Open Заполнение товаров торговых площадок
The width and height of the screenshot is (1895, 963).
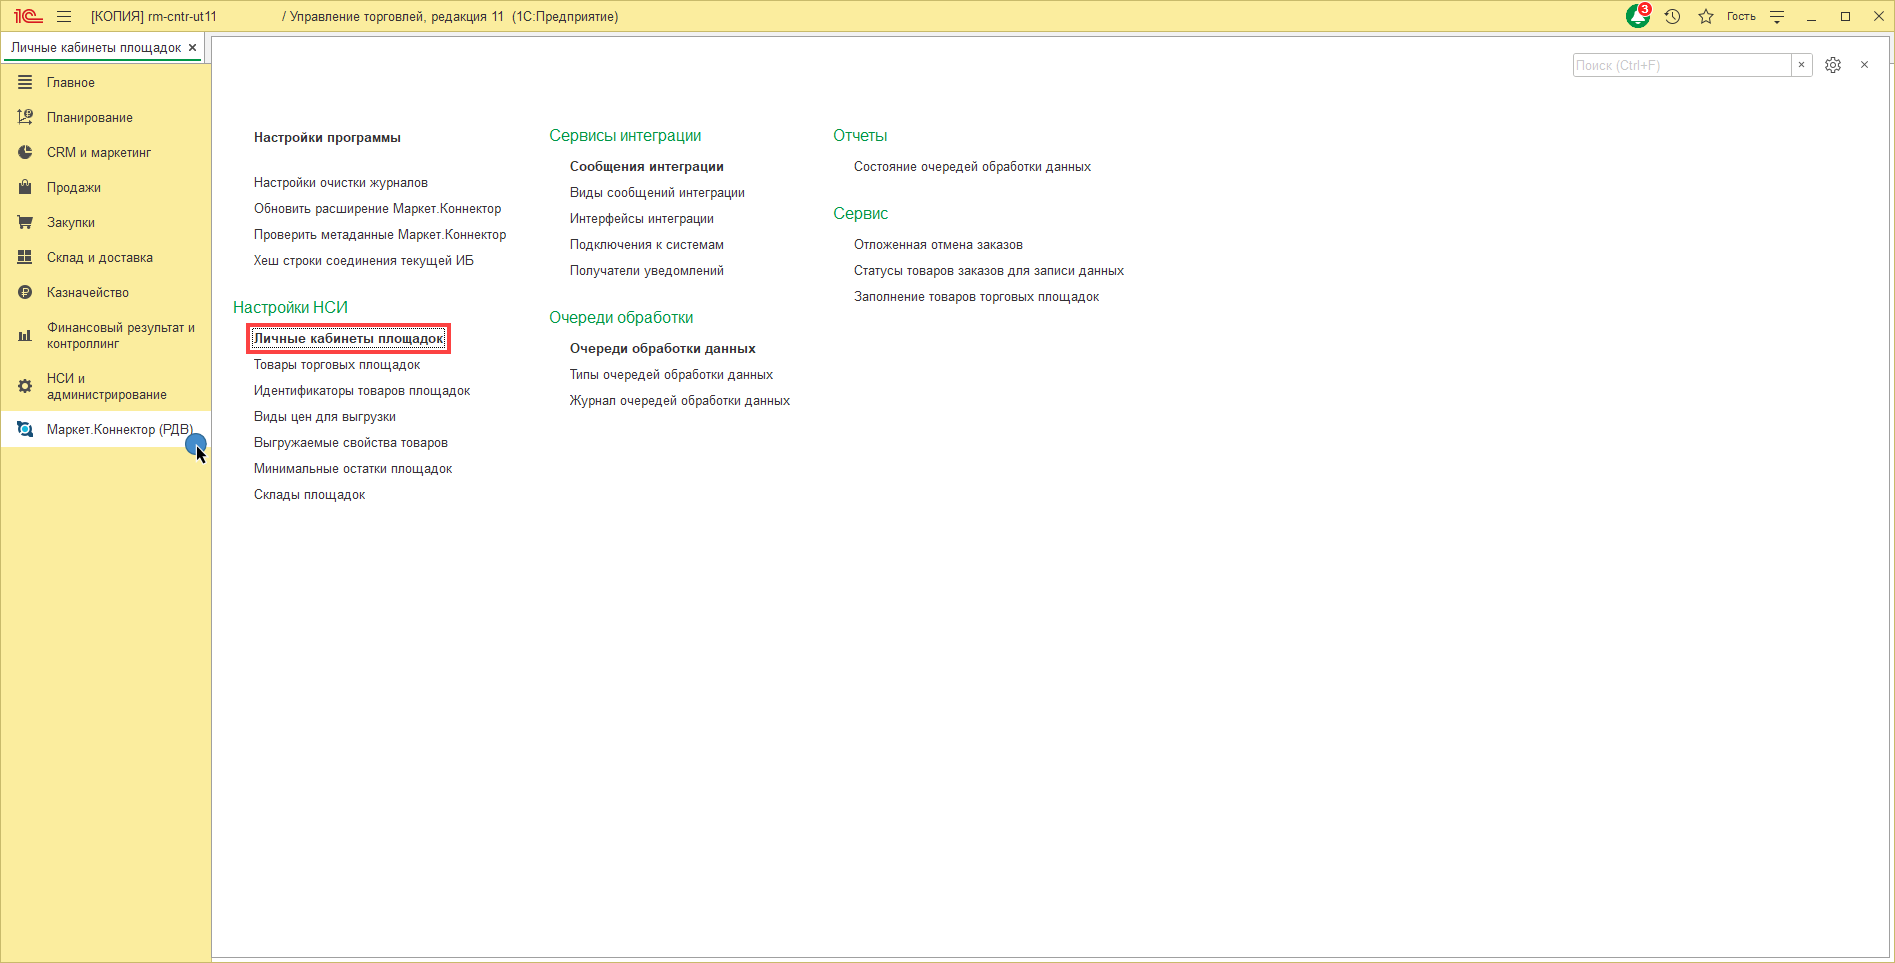click(x=977, y=296)
